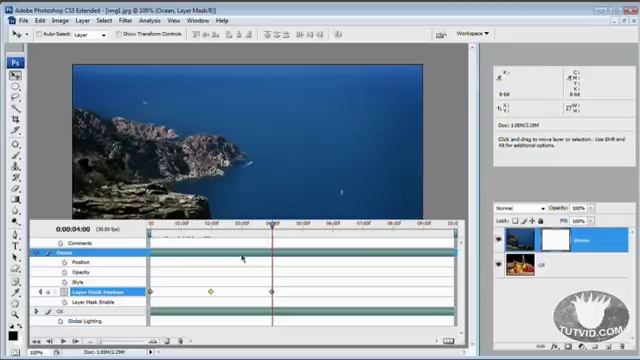Select the Elliptical Marquee tool
The image size is (640, 360).
(15, 87)
